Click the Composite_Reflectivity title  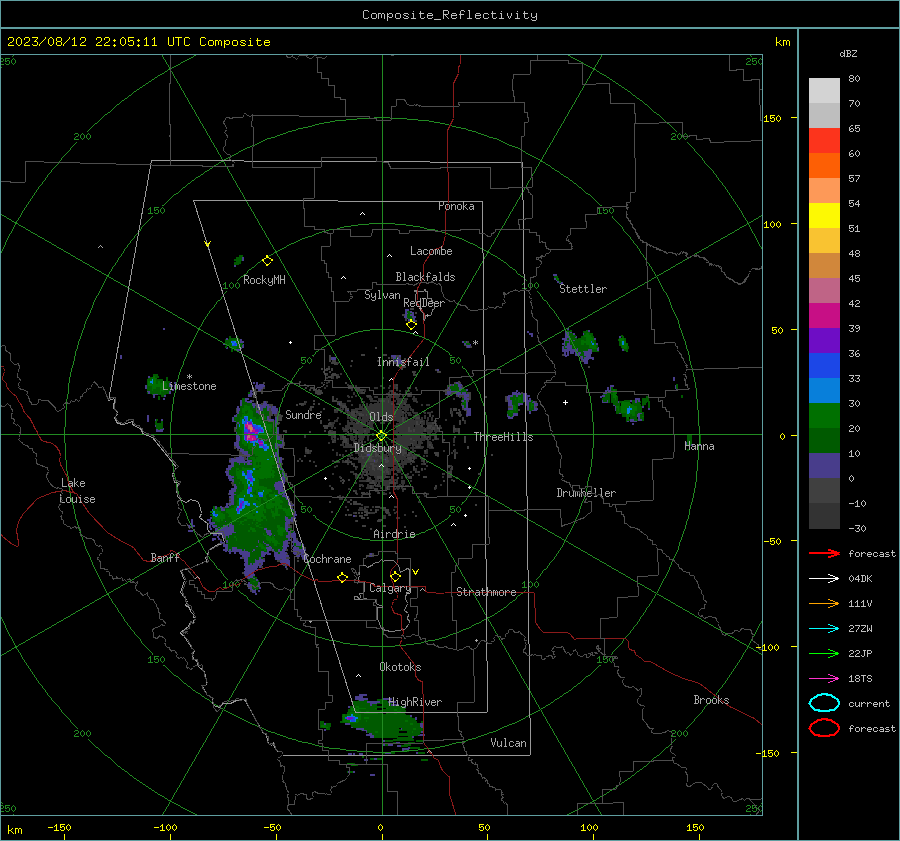coord(449,15)
